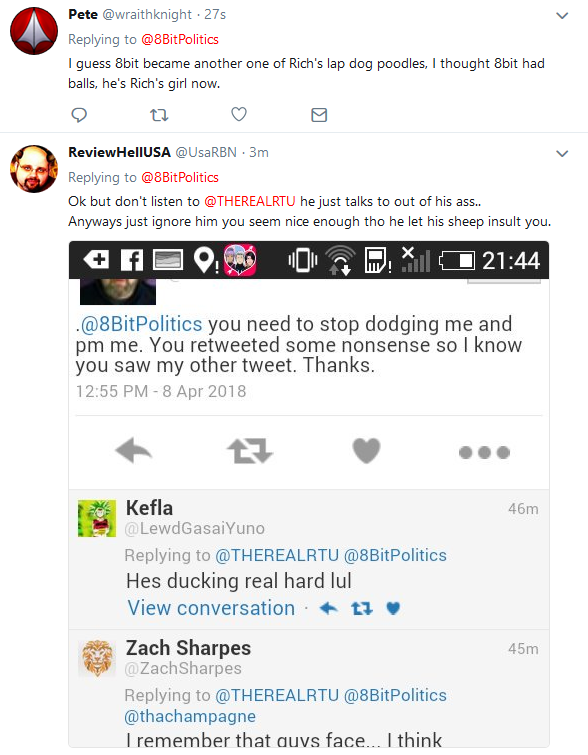
Task: Like Pete's tweet with the heart icon
Action: (239, 114)
